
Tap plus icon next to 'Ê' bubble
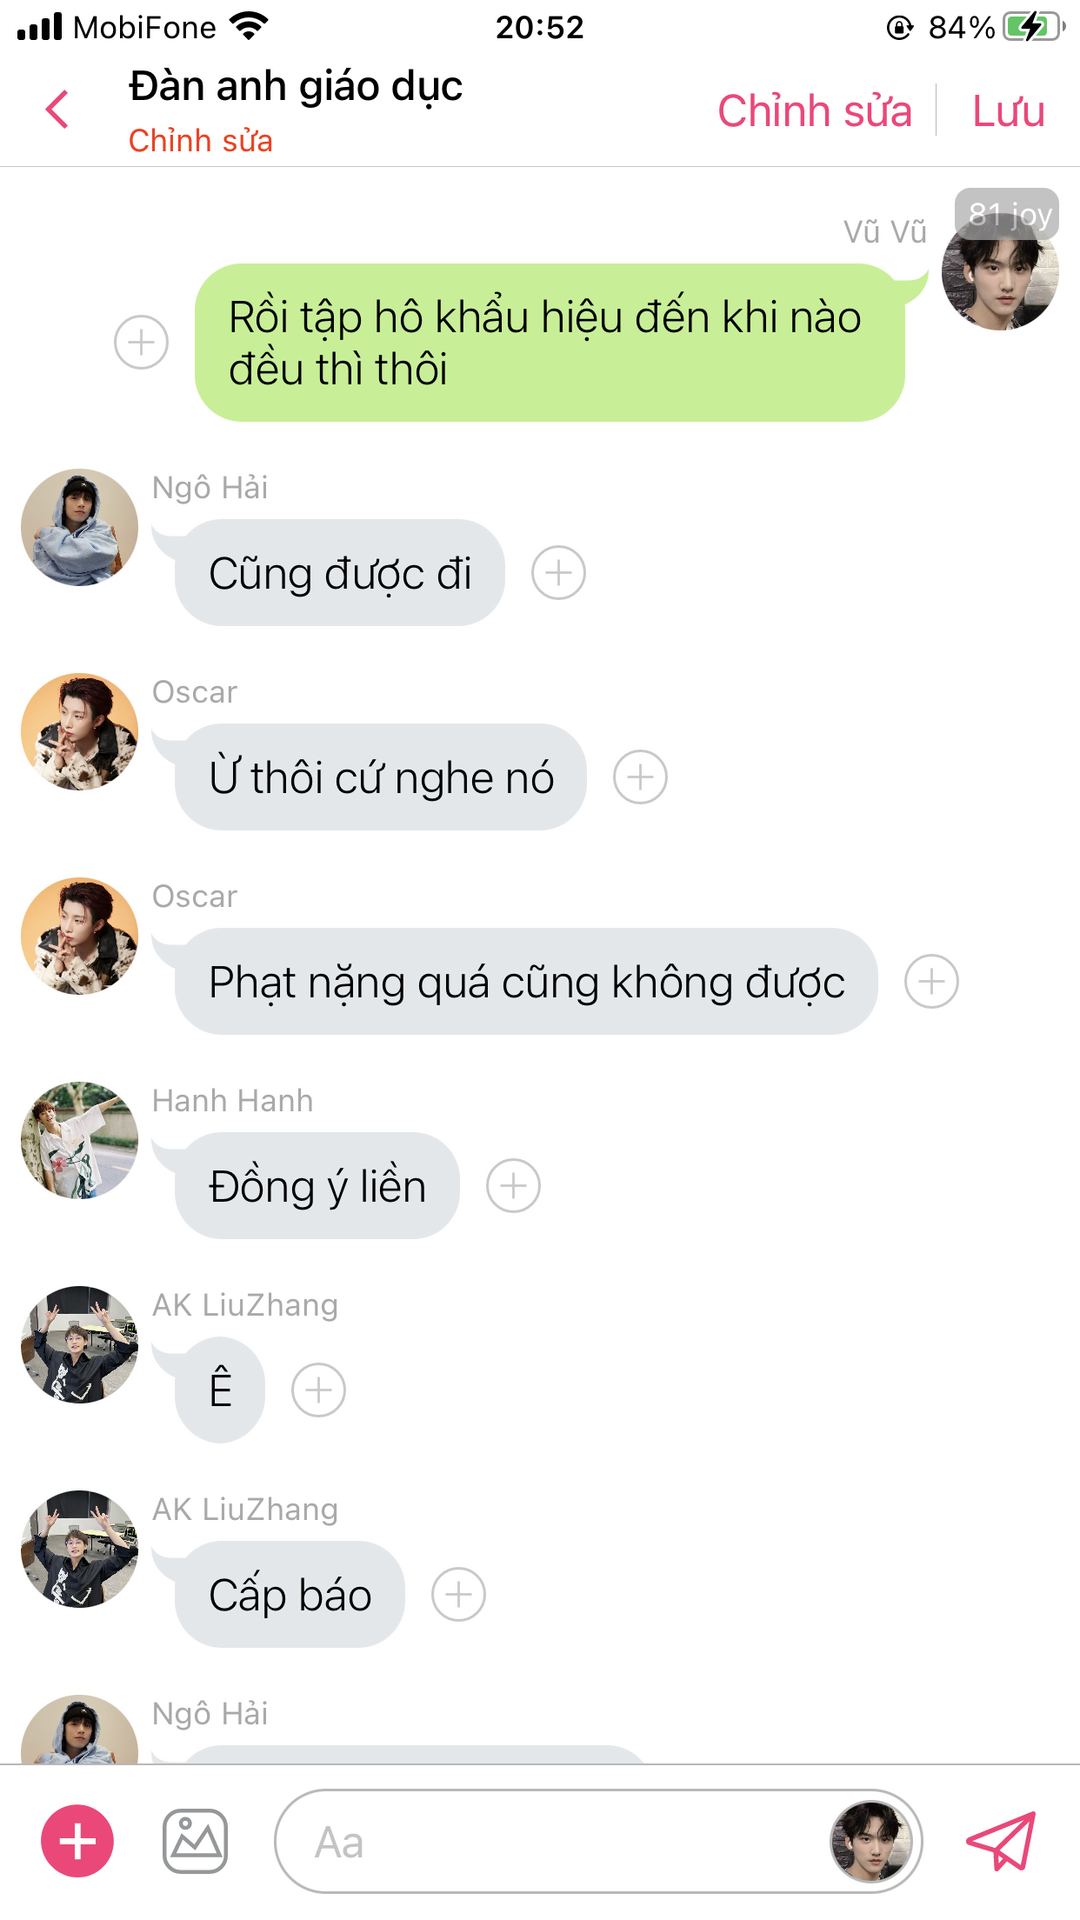[x=318, y=1390]
